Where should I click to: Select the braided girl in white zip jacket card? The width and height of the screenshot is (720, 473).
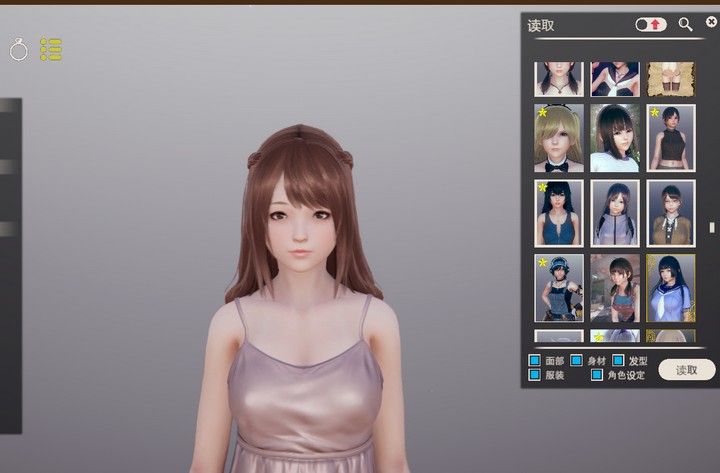pos(615,213)
